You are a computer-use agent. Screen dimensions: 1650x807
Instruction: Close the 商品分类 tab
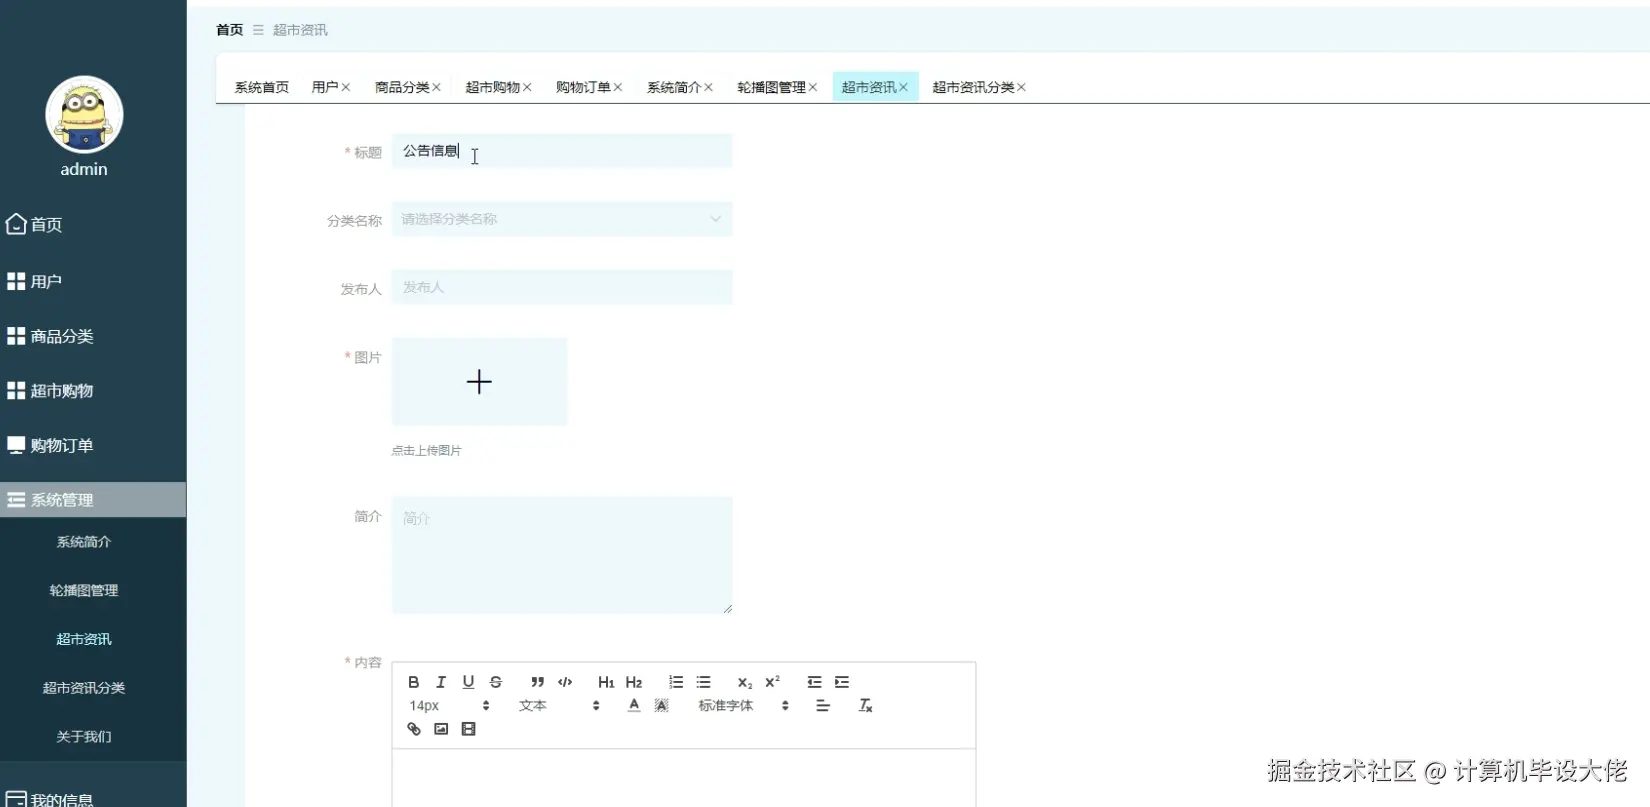tap(436, 87)
